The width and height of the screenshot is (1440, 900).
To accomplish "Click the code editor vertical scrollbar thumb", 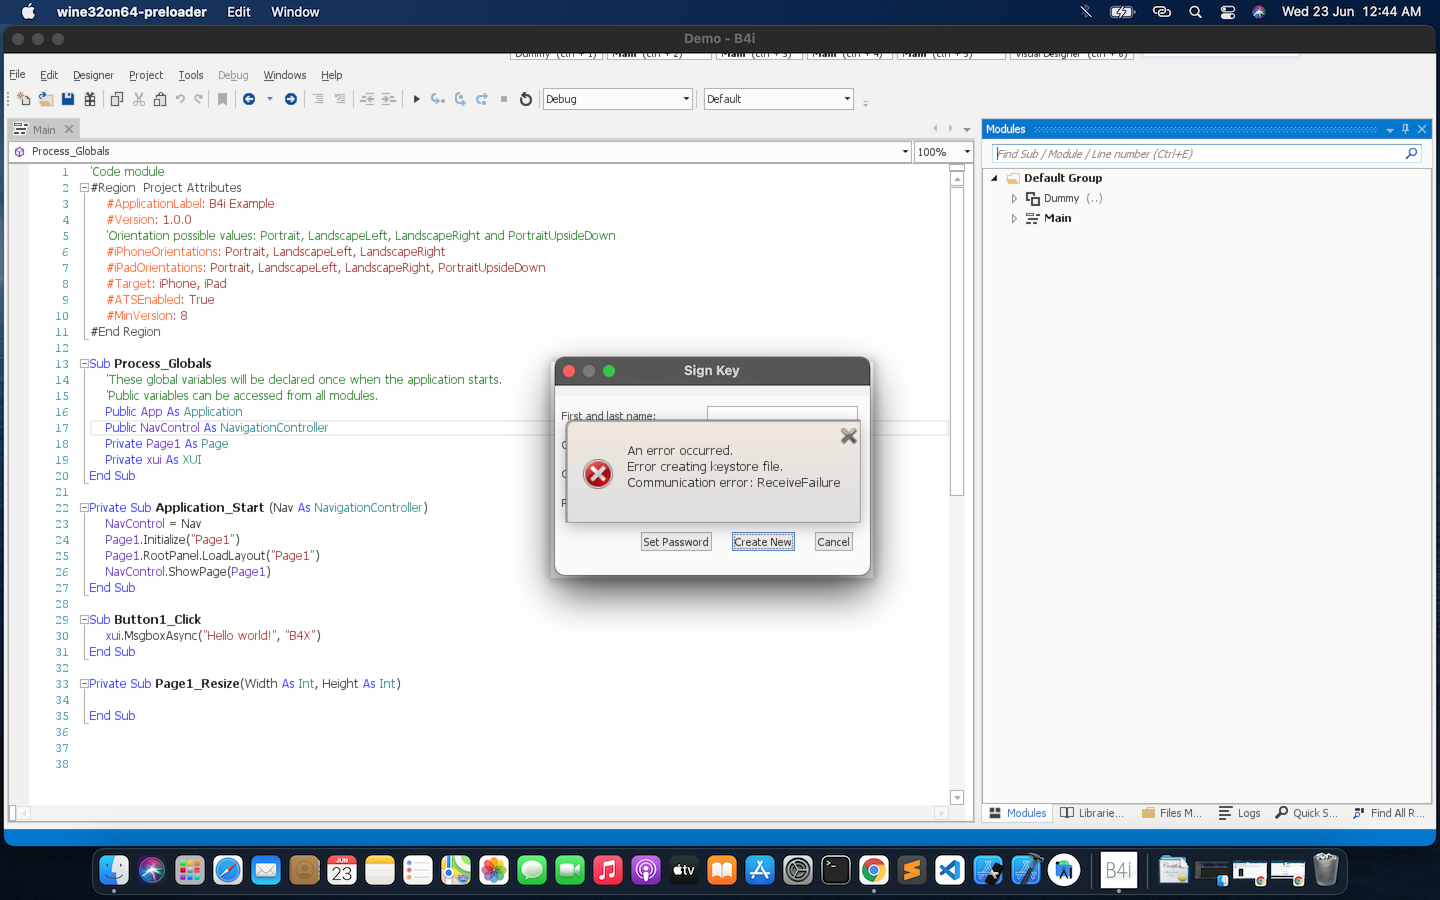I will tap(957, 340).
